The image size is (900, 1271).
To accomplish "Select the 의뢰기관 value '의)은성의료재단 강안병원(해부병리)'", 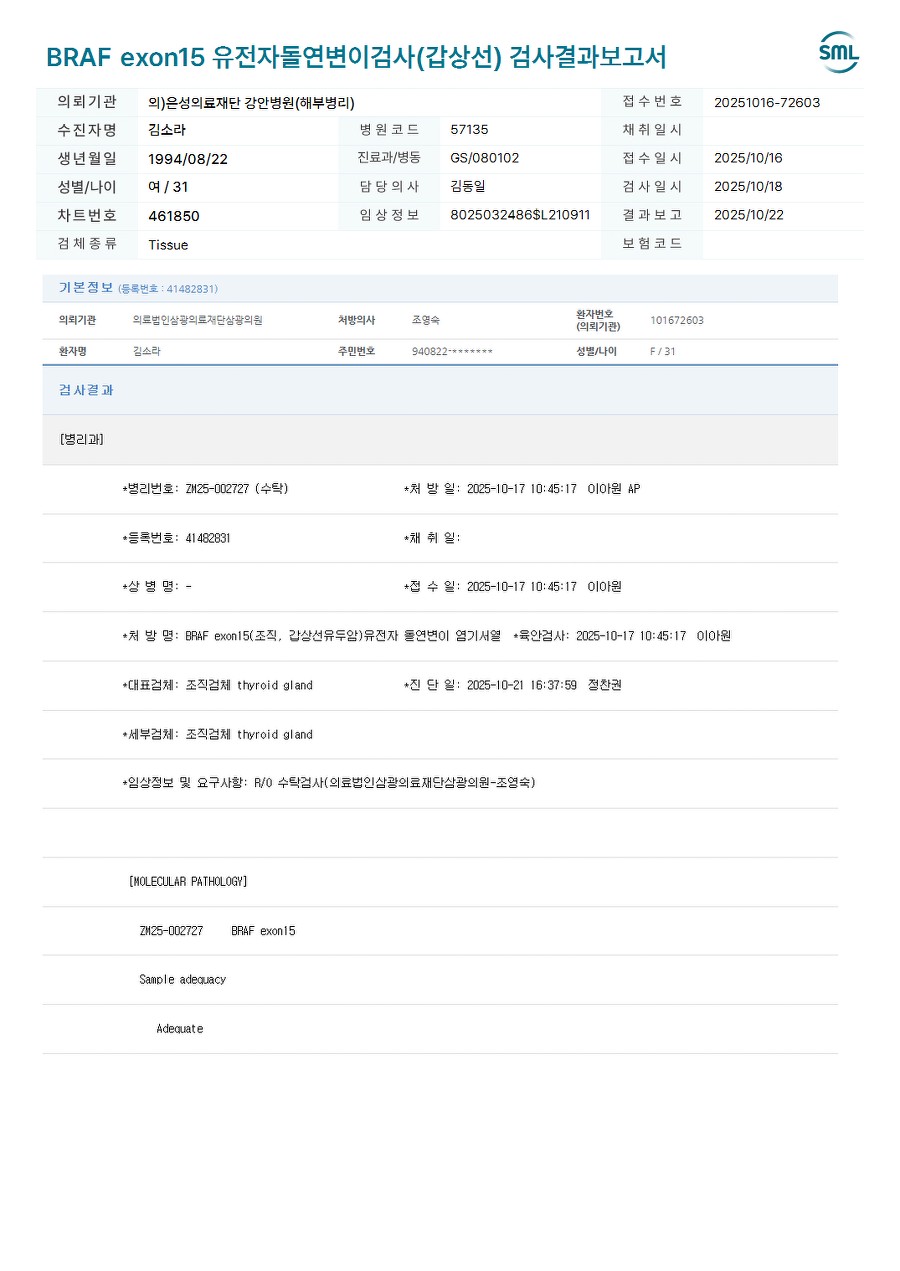I will pyautogui.click(x=251, y=102).
